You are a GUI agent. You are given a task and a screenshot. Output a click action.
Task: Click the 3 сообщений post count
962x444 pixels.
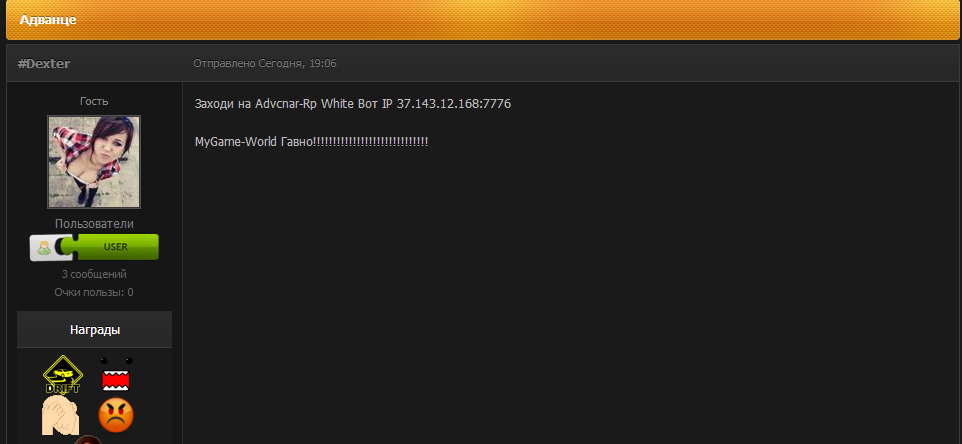pyautogui.click(x=94, y=274)
